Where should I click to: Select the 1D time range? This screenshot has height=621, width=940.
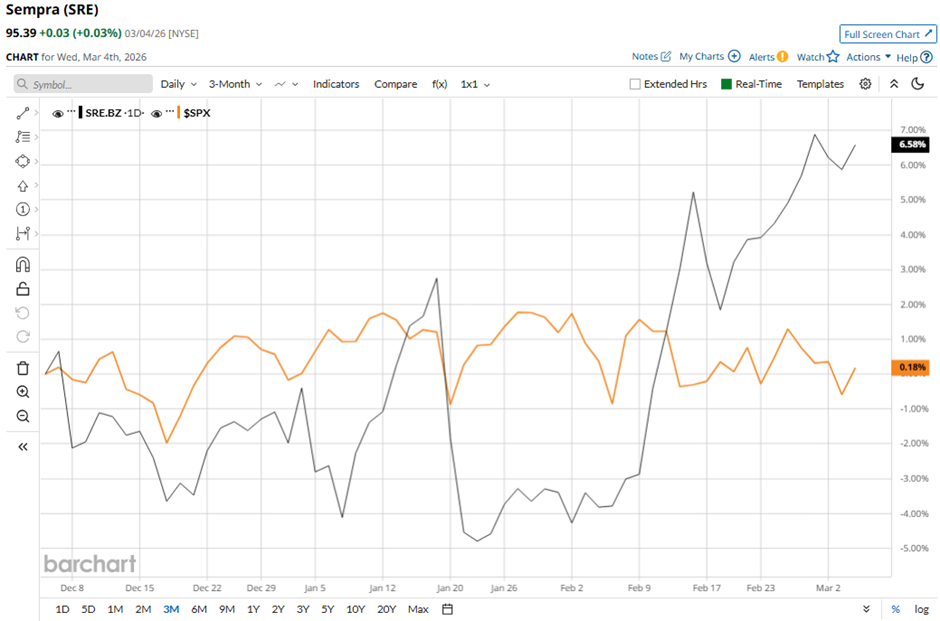tap(62, 609)
